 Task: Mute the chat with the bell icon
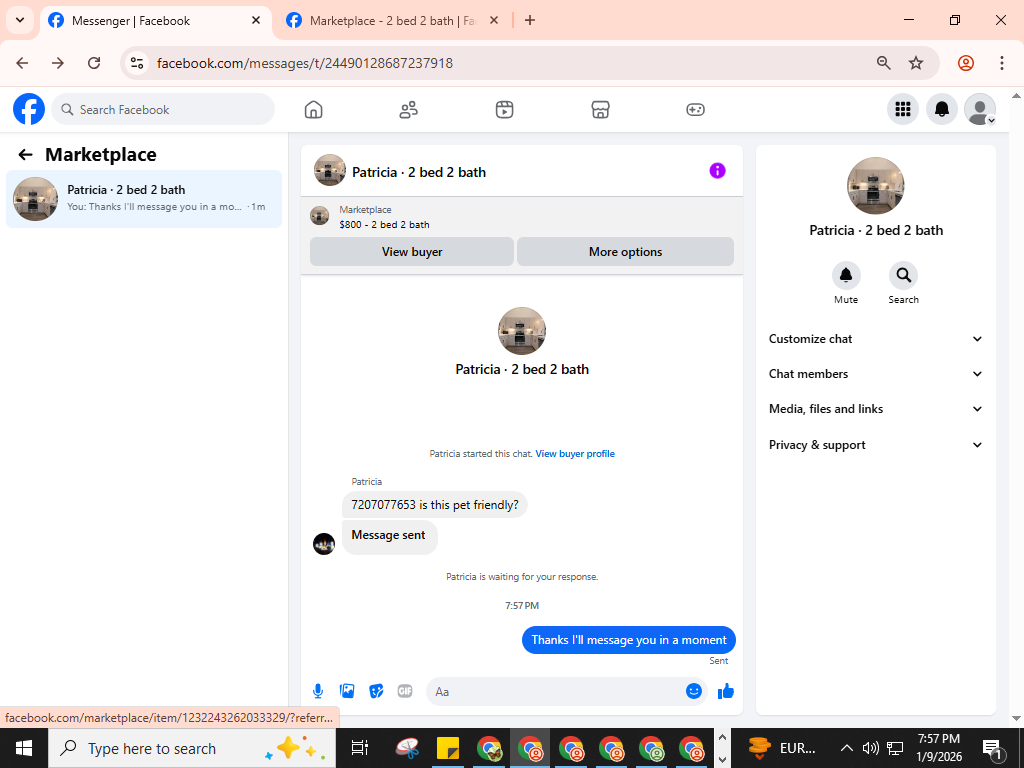click(x=846, y=276)
